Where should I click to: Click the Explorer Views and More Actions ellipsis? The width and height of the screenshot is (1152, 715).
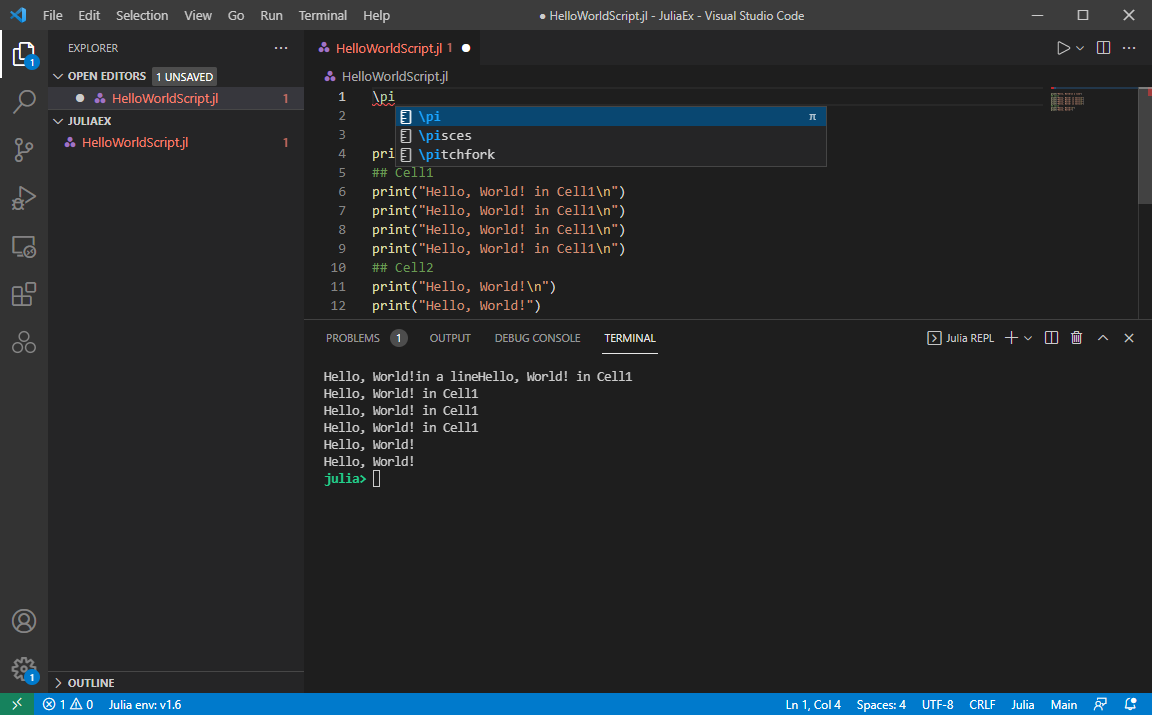coord(281,48)
